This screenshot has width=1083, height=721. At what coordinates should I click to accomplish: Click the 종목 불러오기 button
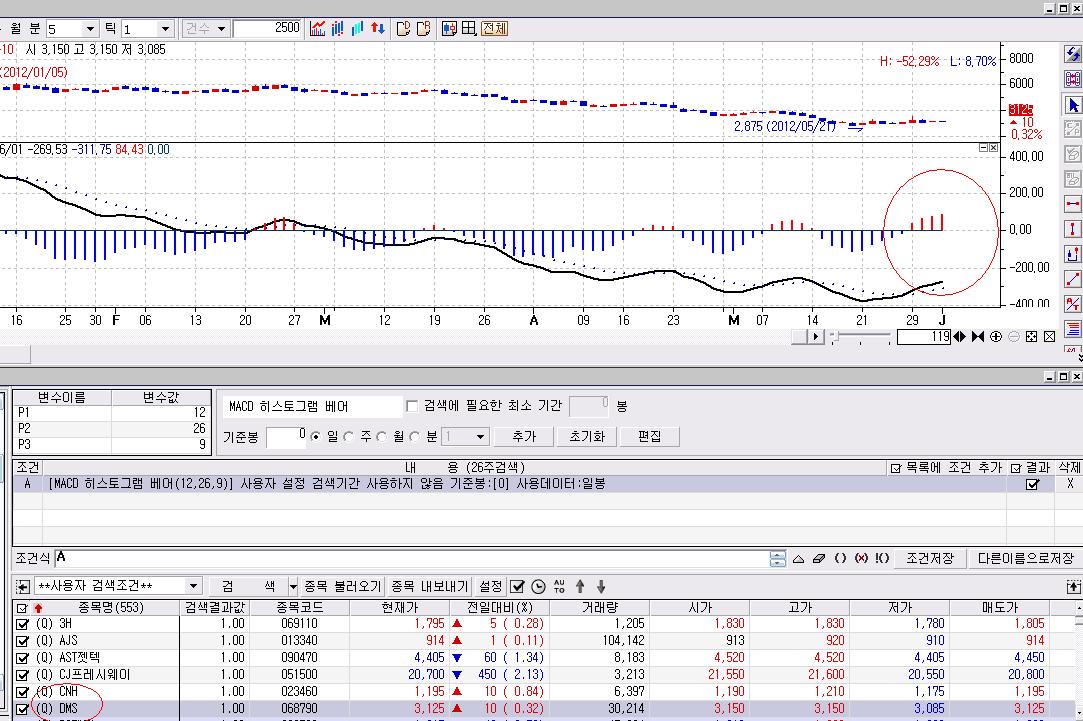tap(343, 586)
